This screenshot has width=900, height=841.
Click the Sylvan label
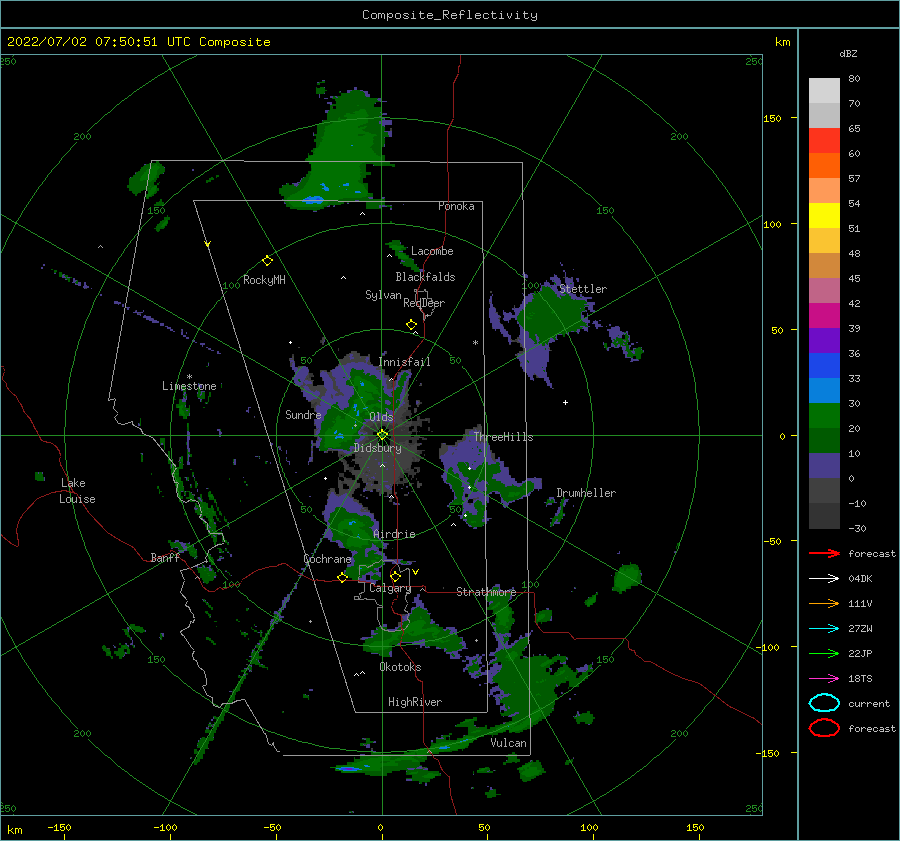tap(383, 295)
